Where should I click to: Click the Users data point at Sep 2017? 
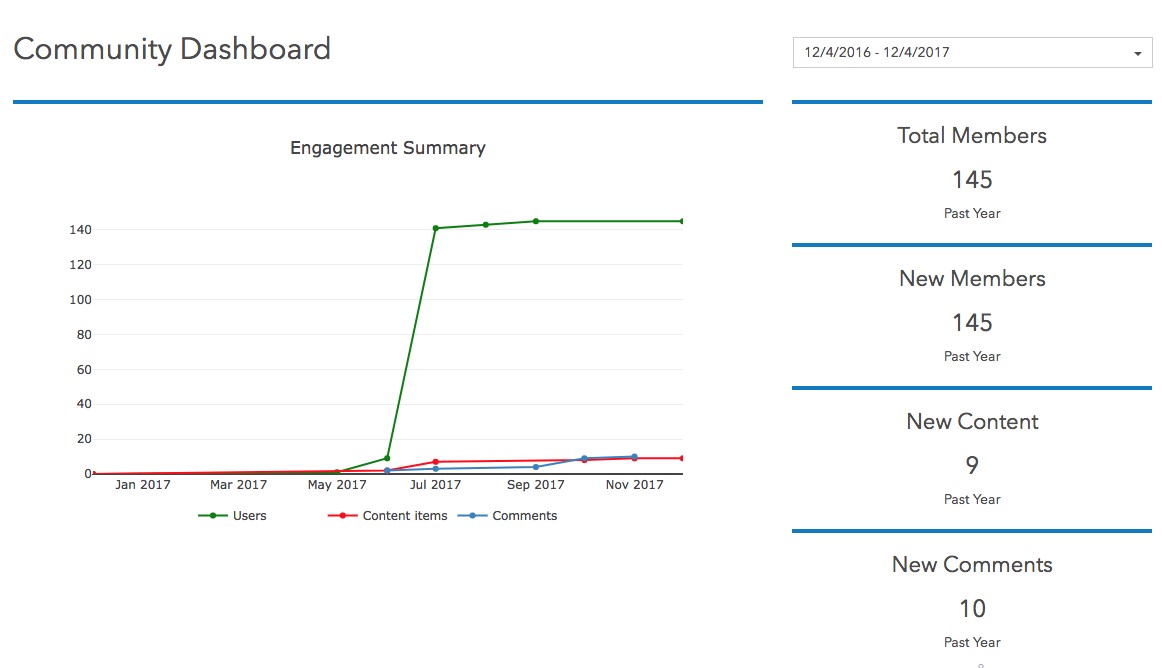pyautogui.click(x=536, y=221)
